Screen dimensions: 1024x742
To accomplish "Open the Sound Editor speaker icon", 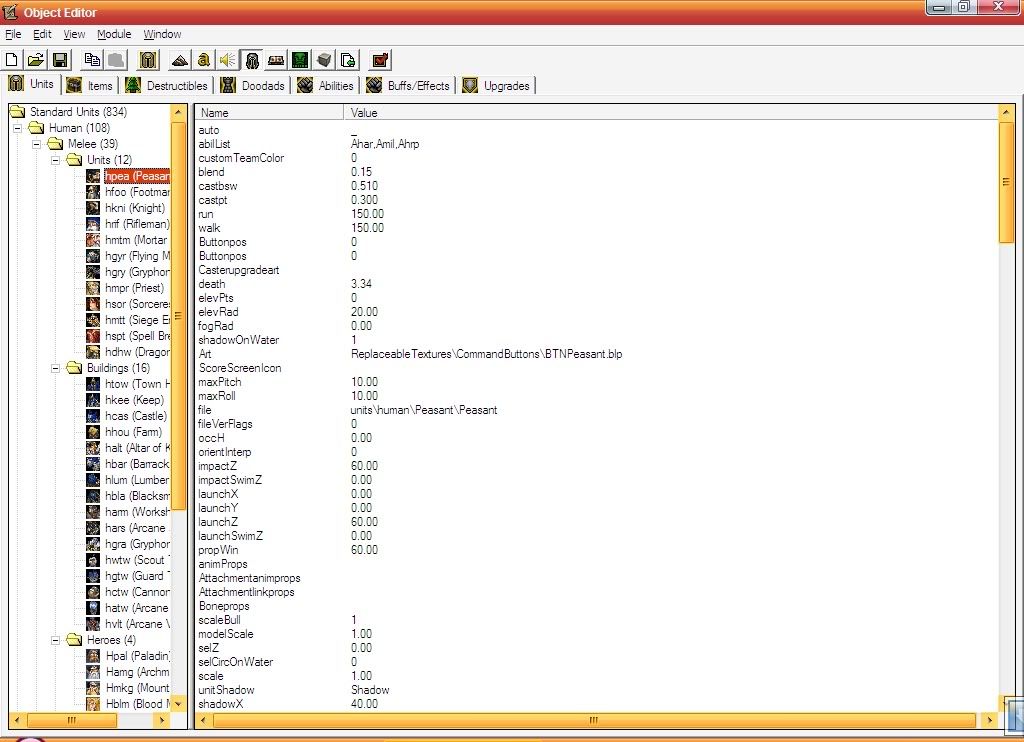I will pyautogui.click(x=227, y=60).
